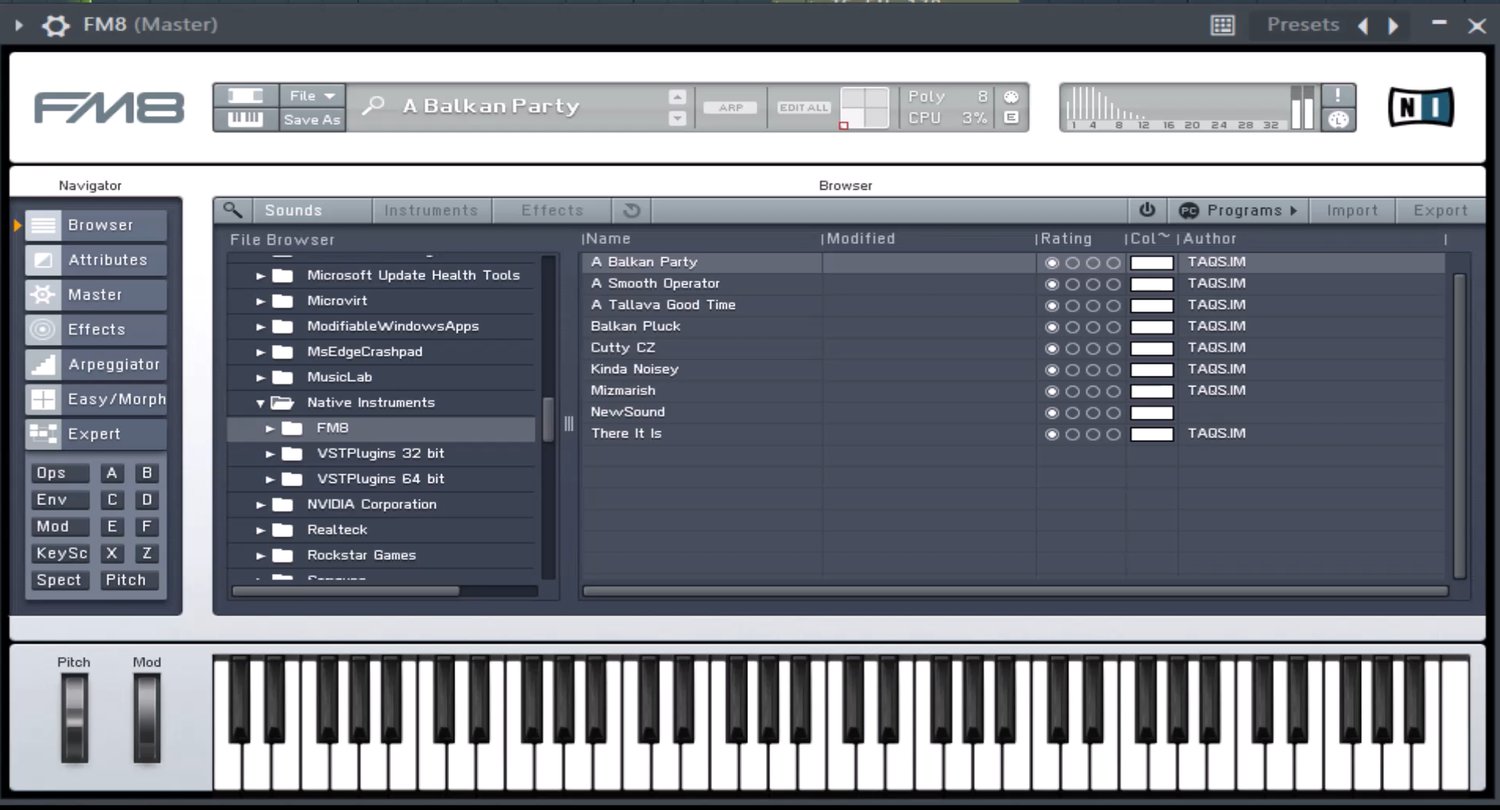Switch to the Effects browser tab

(552, 210)
